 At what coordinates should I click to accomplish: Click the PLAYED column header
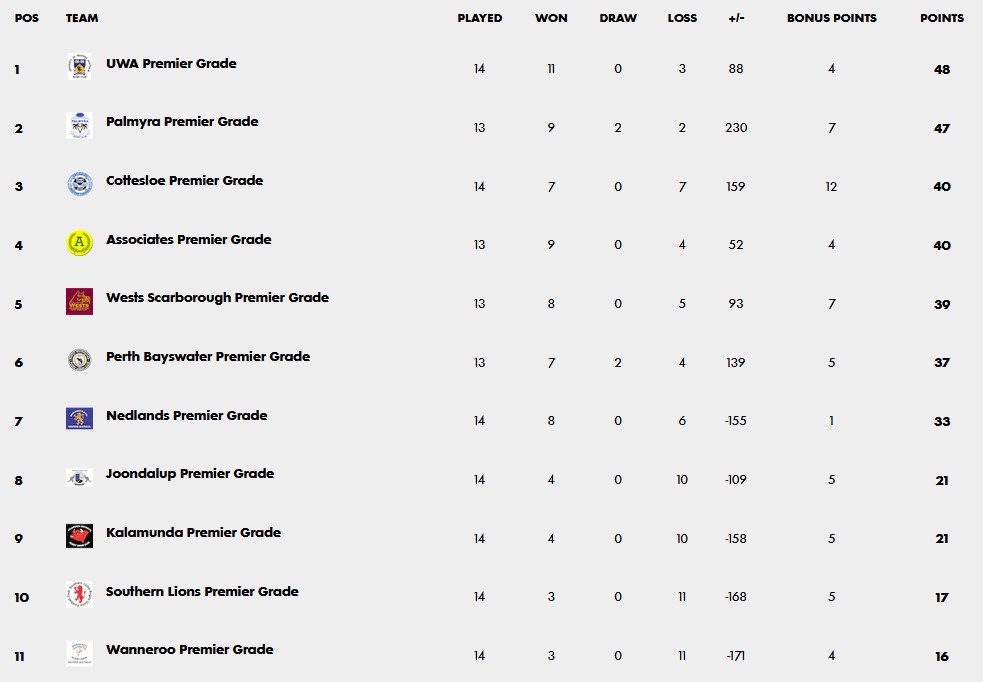click(x=480, y=18)
